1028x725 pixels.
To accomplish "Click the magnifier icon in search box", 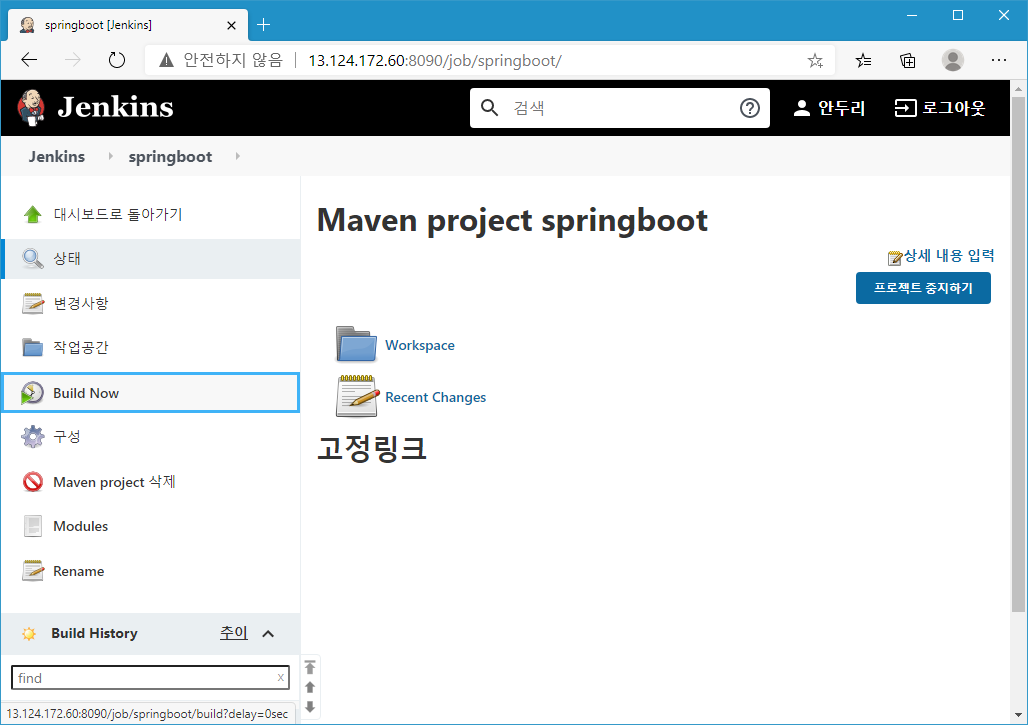I will [x=489, y=108].
